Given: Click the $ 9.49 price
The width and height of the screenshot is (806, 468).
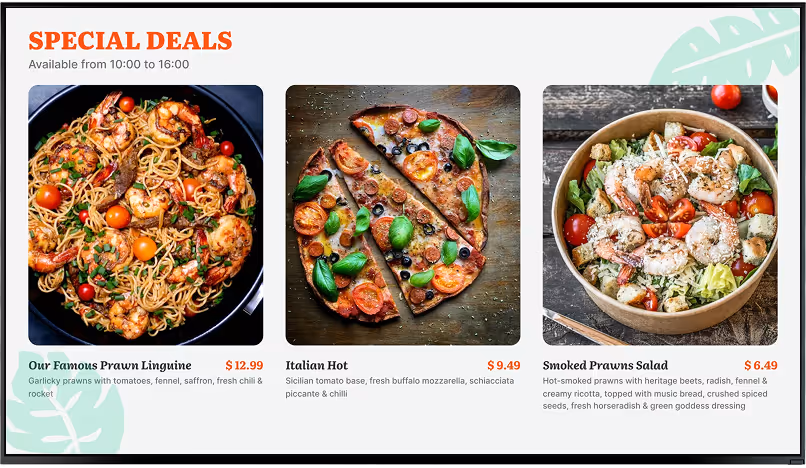Looking at the screenshot, I should 504,366.
